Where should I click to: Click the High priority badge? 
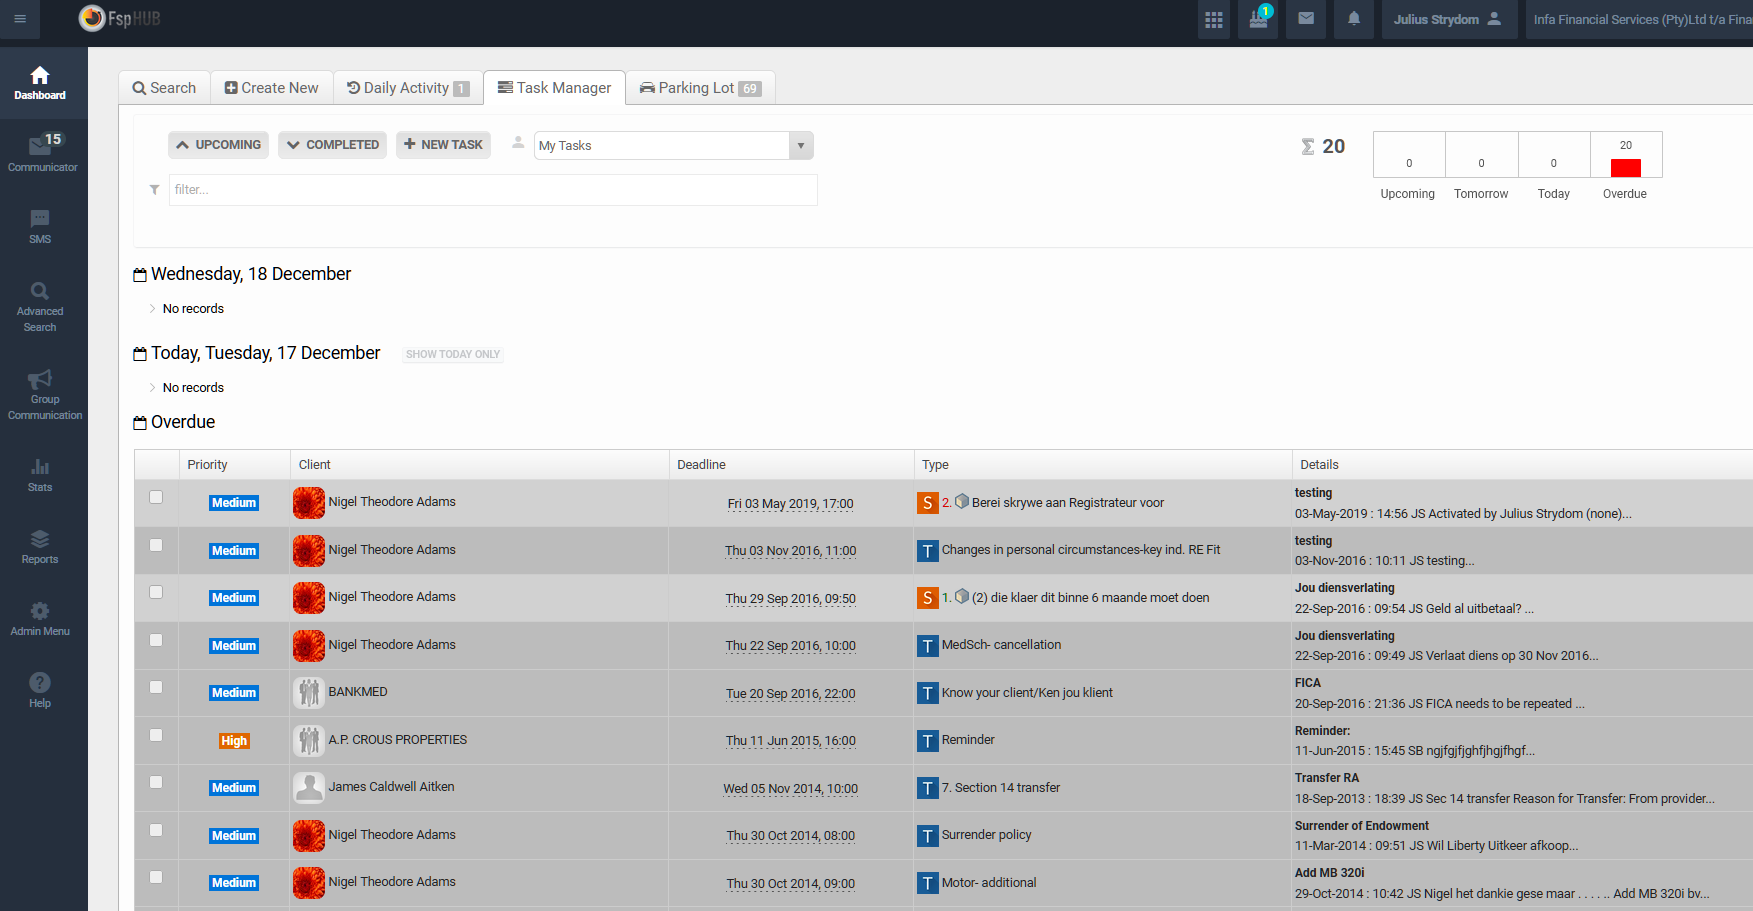click(234, 741)
